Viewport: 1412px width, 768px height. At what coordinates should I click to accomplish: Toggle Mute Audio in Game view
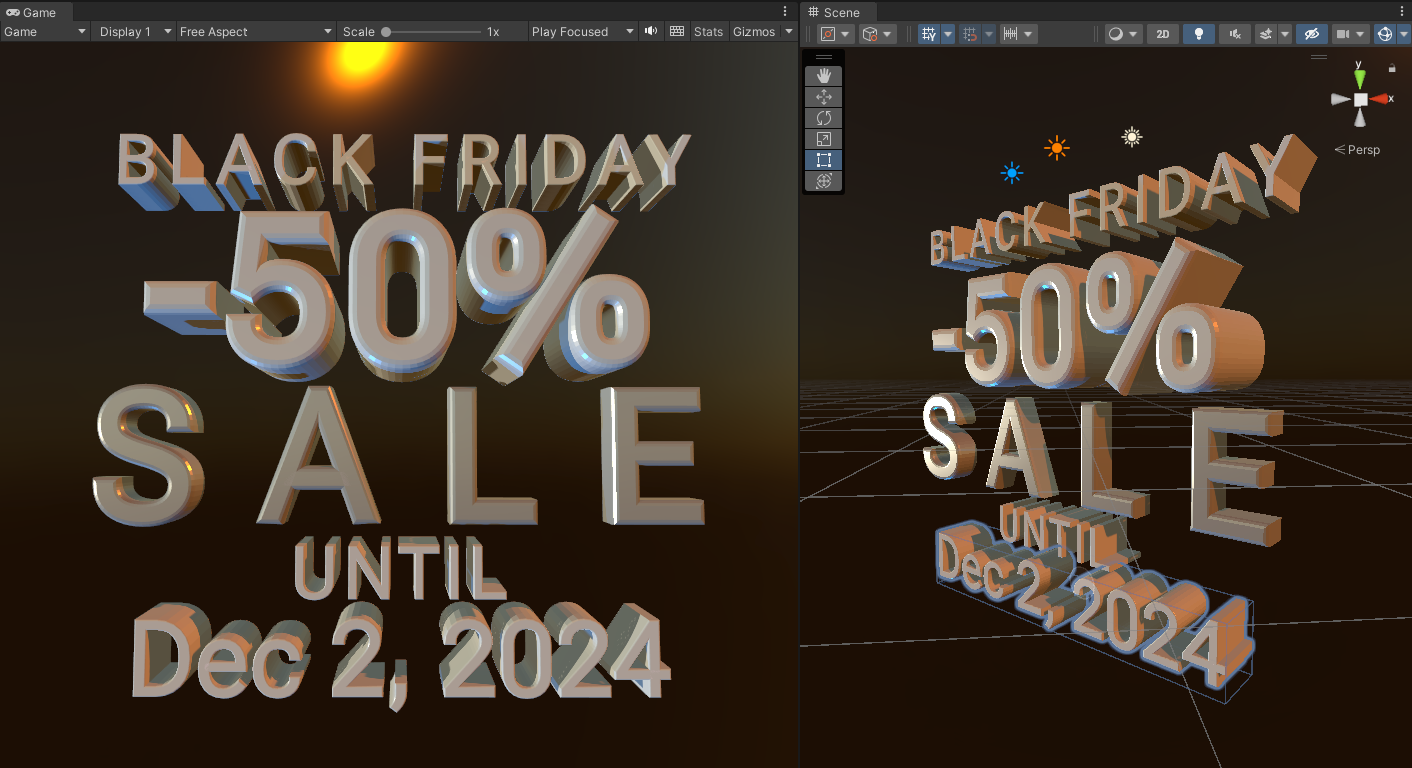pyautogui.click(x=651, y=31)
